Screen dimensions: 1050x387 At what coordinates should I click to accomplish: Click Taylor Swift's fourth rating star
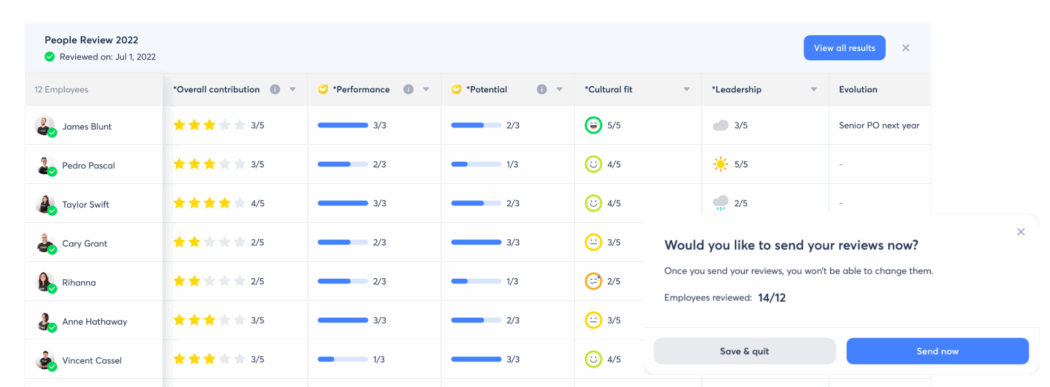pyautogui.click(x=224, y=203)
